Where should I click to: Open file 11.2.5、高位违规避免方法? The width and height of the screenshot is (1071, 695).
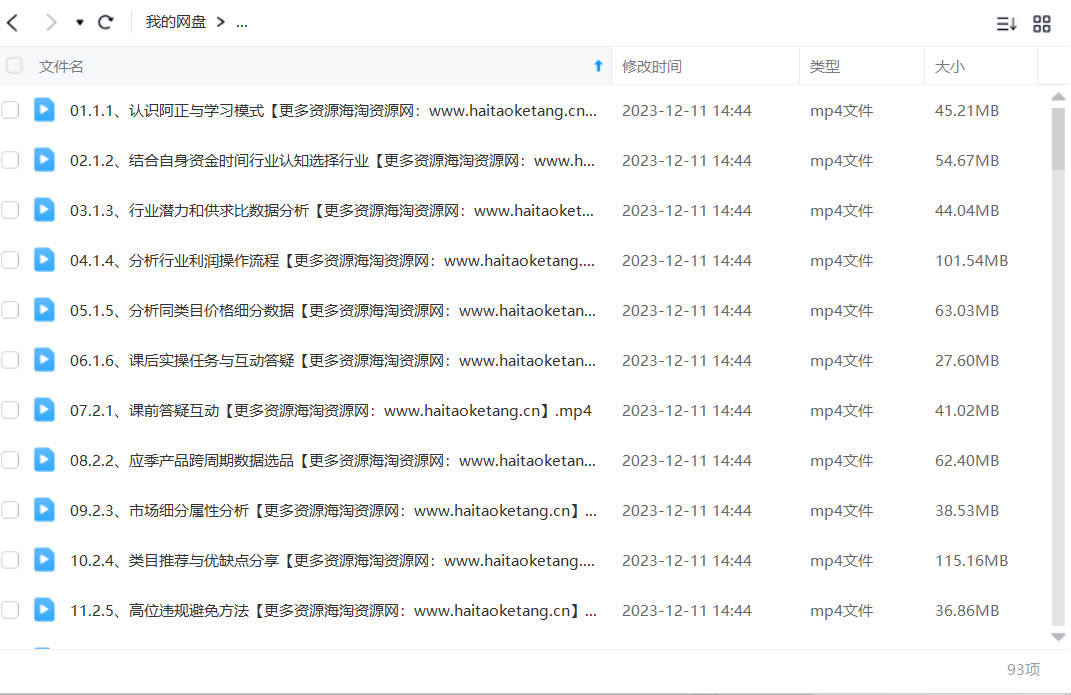333,610
